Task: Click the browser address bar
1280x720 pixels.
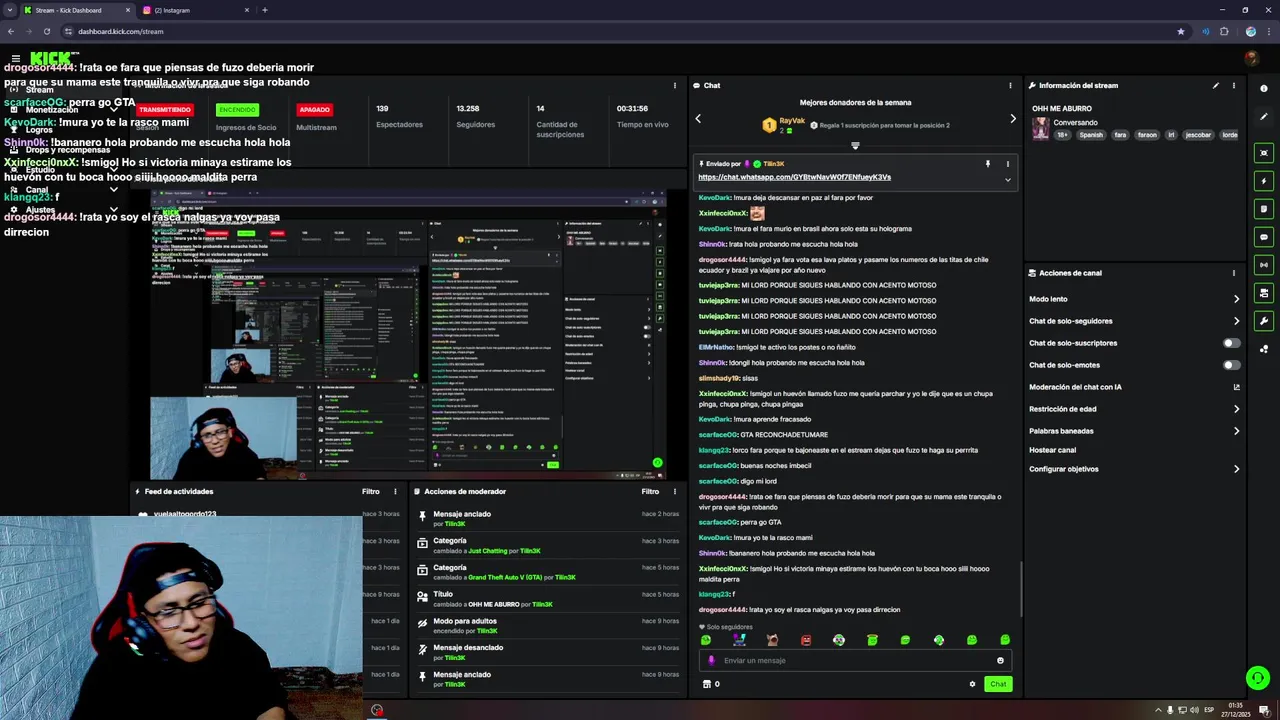Action: point(620,31)
